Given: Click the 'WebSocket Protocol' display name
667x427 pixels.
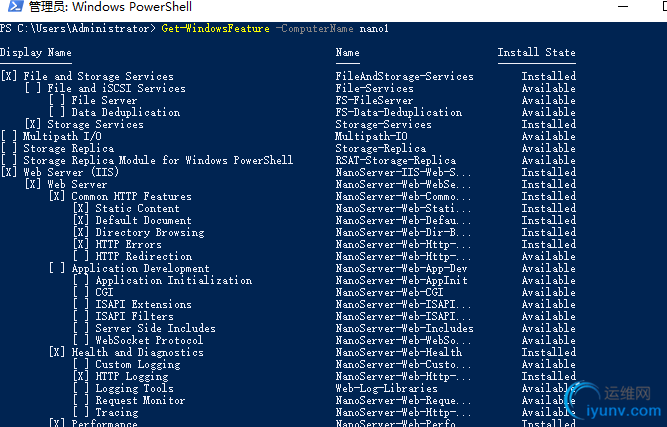Looking at the screenshot, I should coord(149,340).
